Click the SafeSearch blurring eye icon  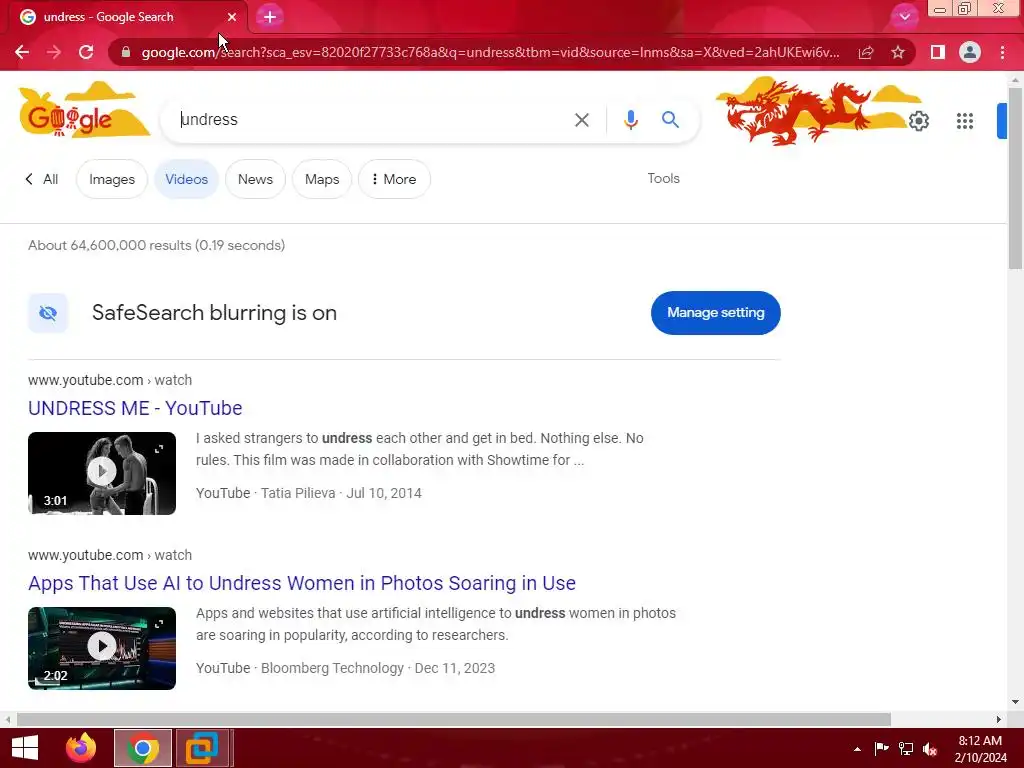coord(48,313)
